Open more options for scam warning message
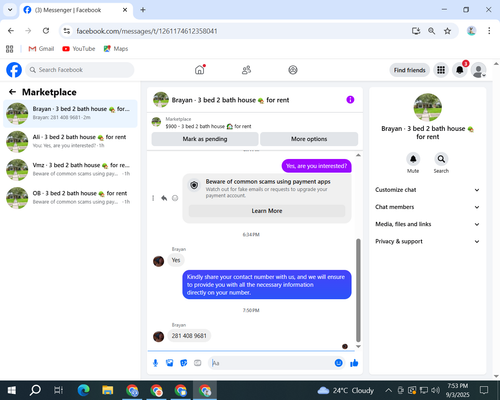 pyautogui.click(x=153, y=198)
